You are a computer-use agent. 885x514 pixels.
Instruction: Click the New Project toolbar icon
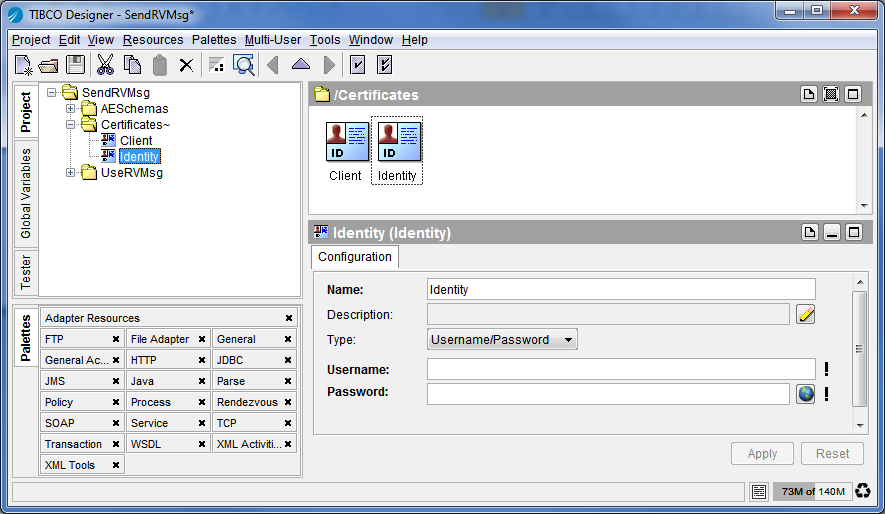click(x=24, y=65)
